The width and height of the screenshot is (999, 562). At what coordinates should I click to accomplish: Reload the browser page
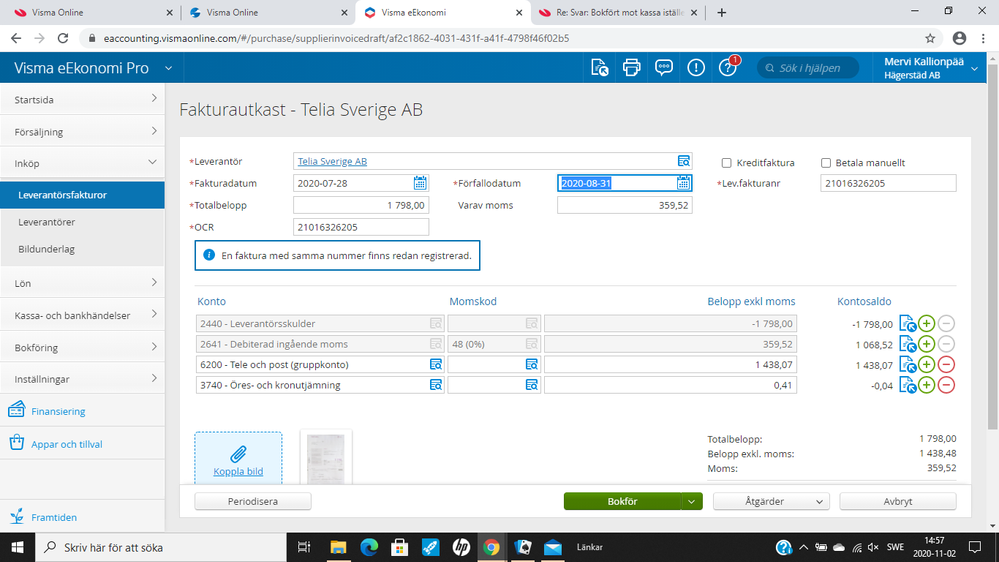coord(62,38)
